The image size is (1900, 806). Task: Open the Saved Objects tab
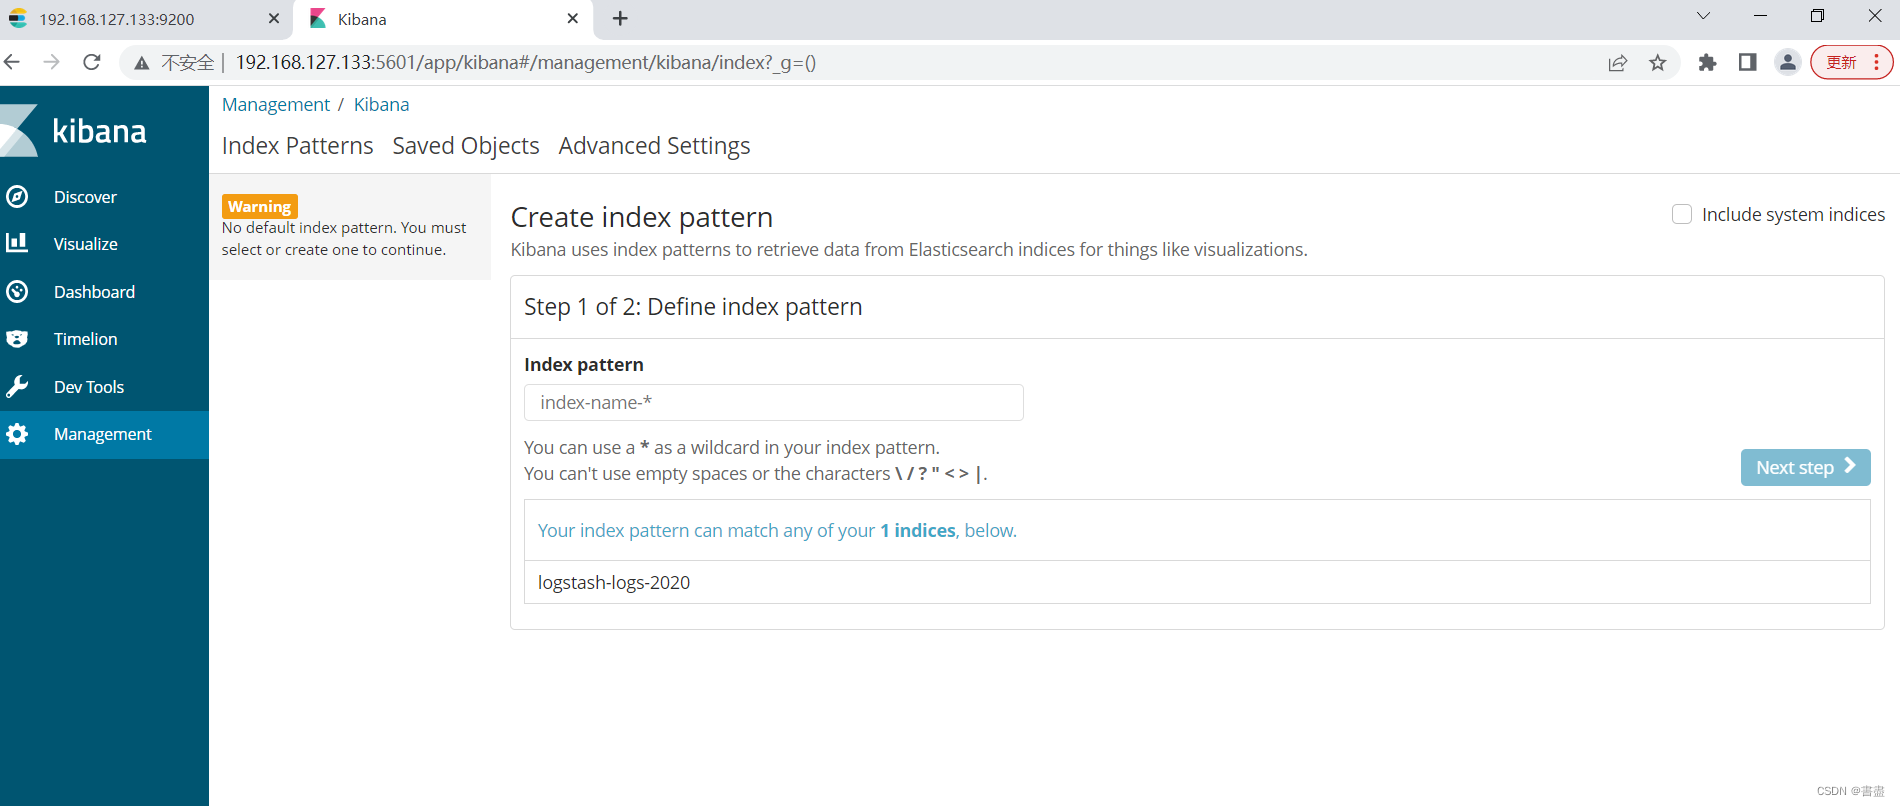click(x=465, y=146)
